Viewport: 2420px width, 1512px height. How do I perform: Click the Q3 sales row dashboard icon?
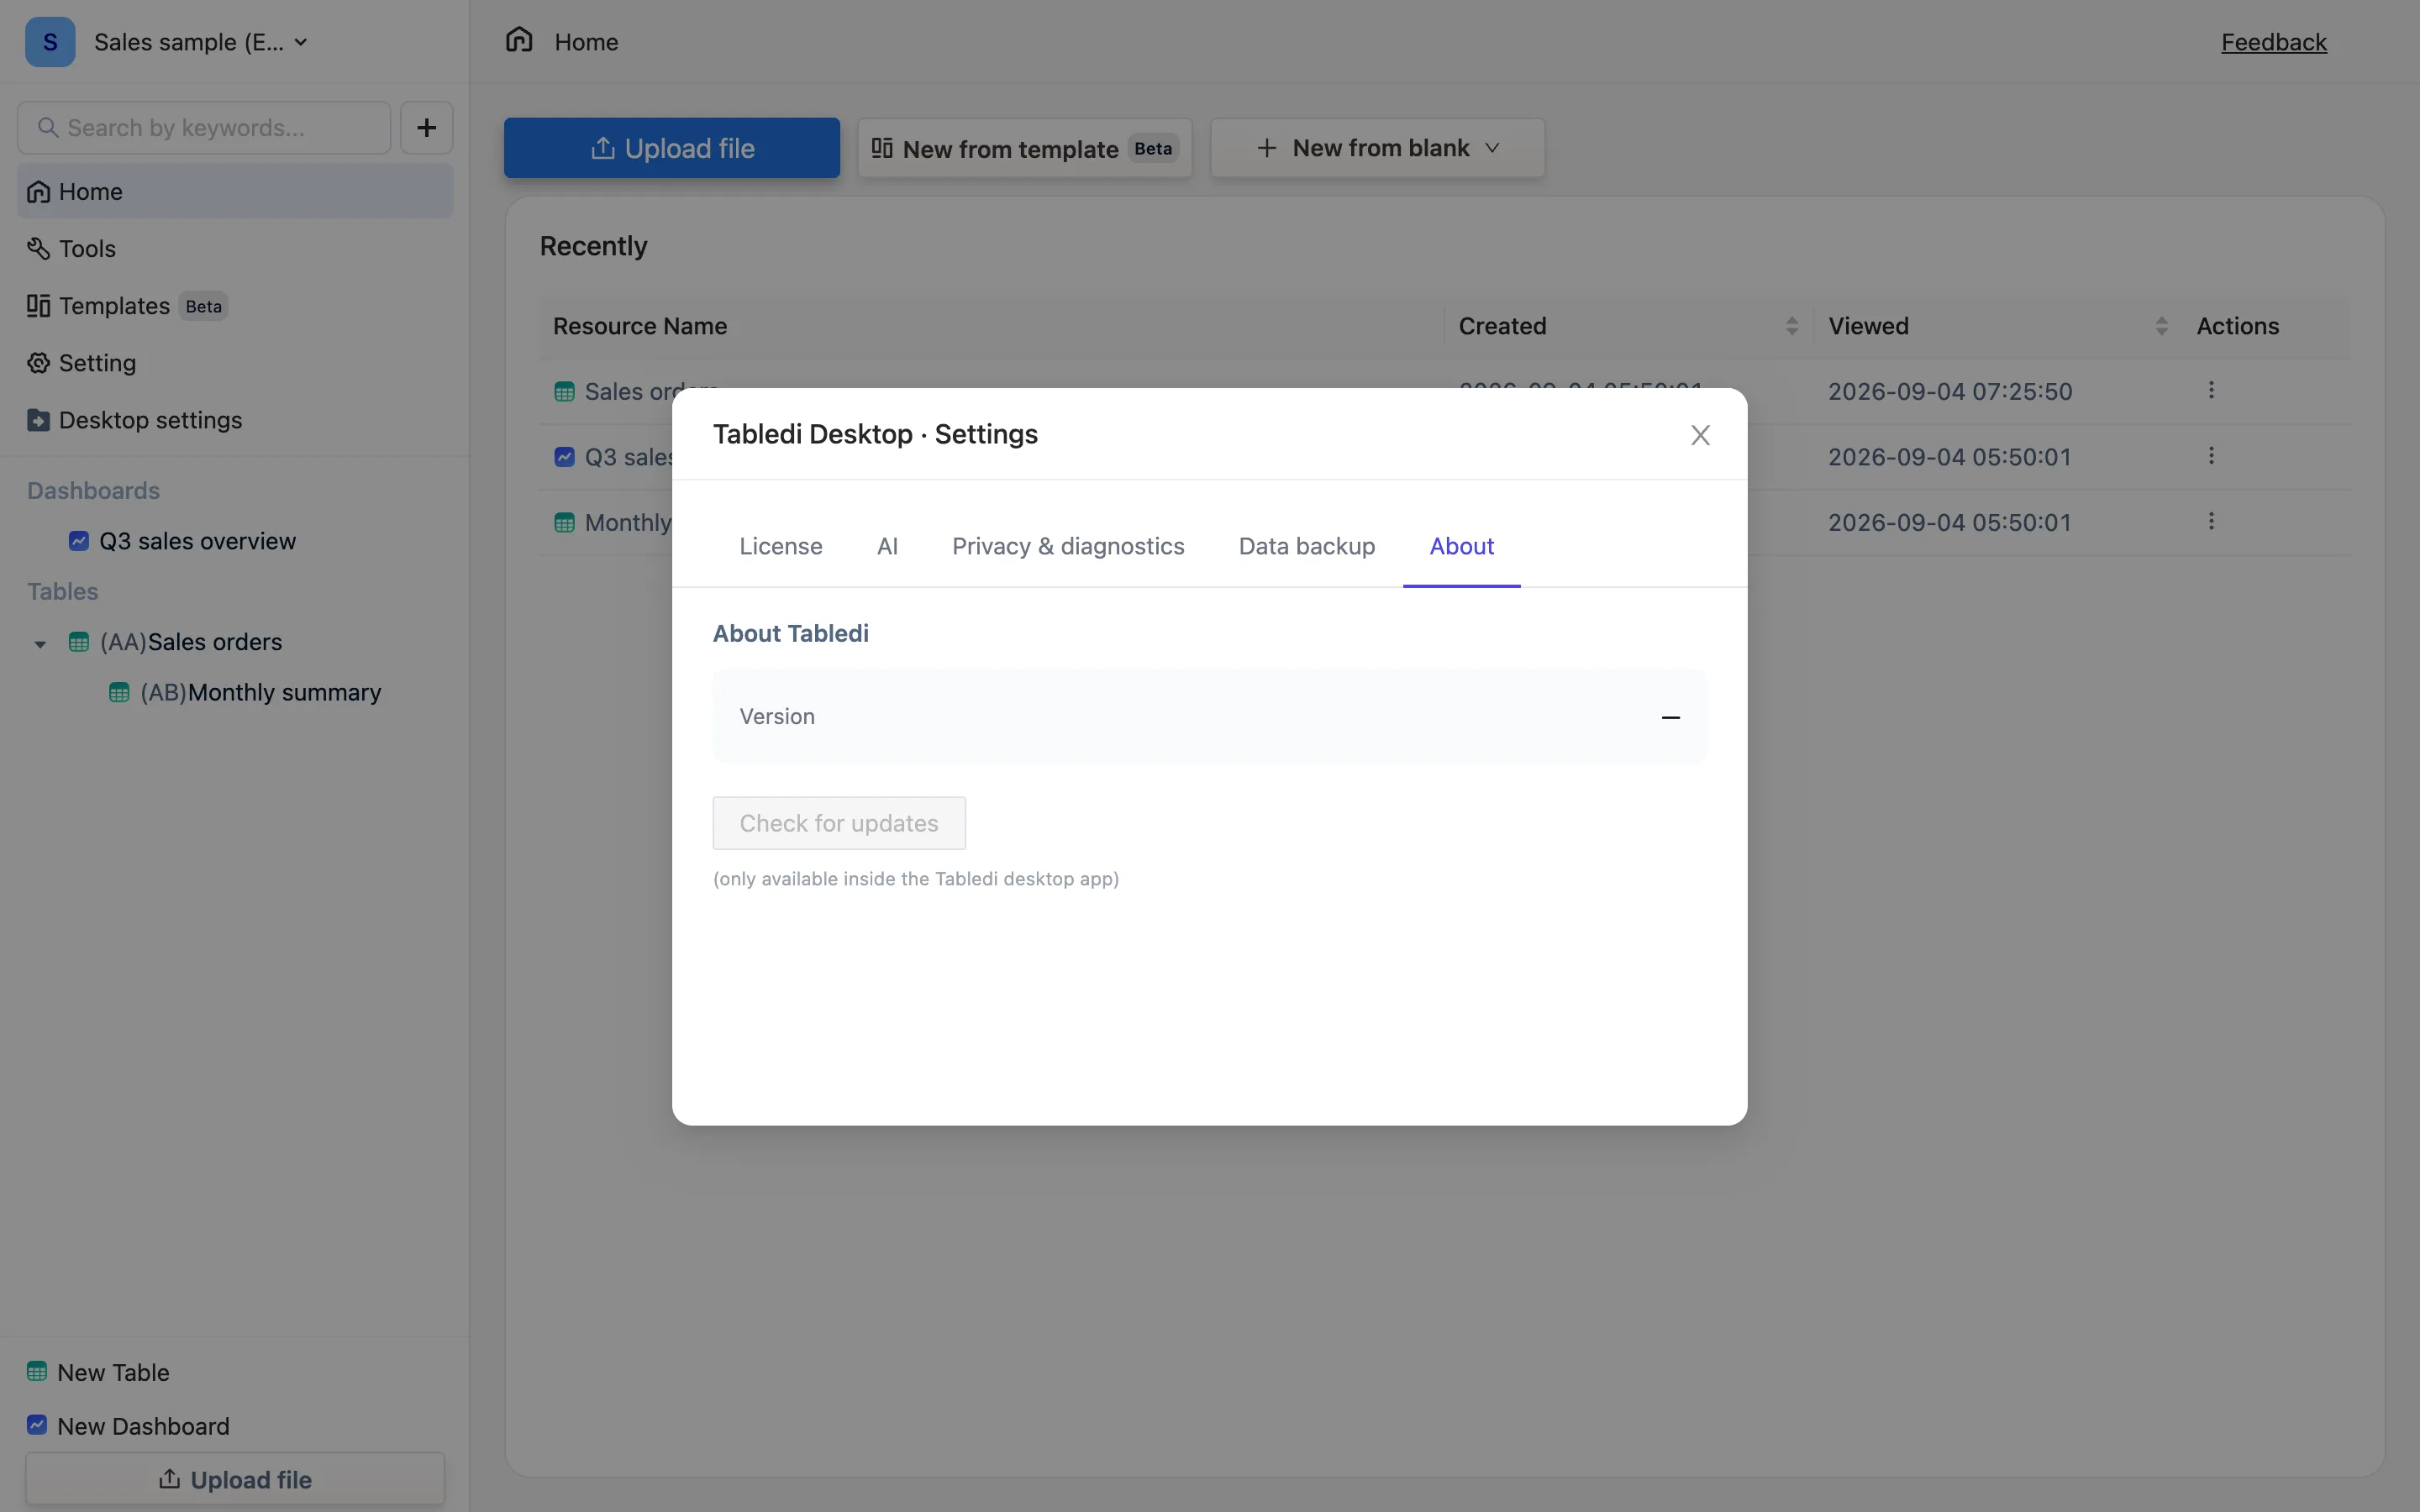(564, 457)
